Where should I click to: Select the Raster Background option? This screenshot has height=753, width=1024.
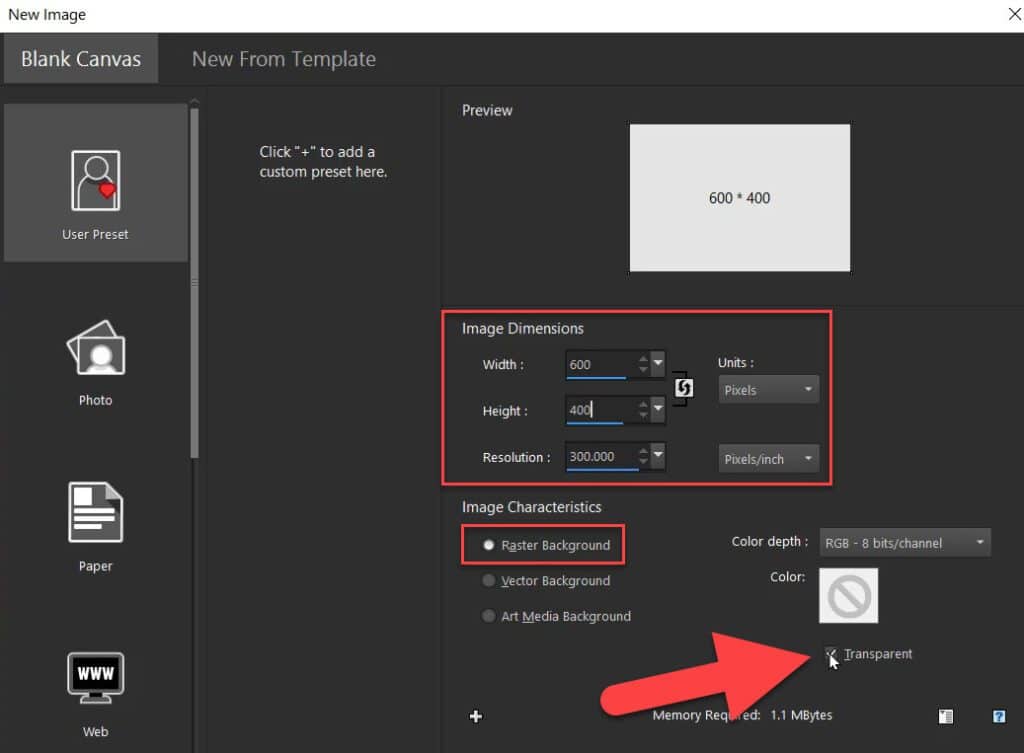click(x=489, y=545)
